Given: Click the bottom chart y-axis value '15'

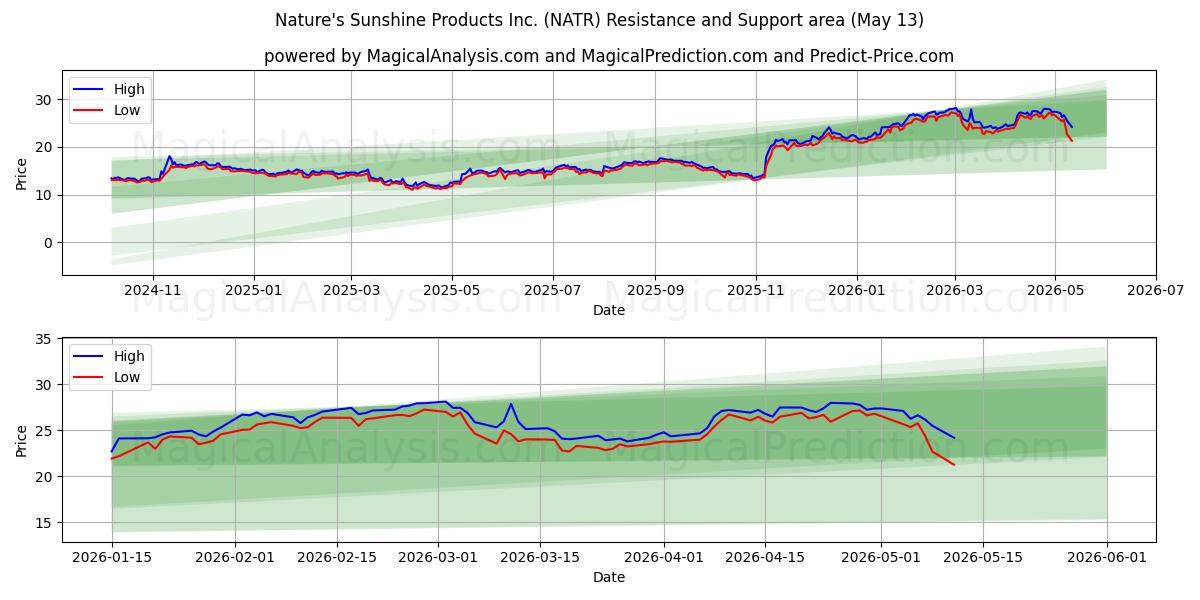Looking at the screenshot, I should [x=44, y=523].
